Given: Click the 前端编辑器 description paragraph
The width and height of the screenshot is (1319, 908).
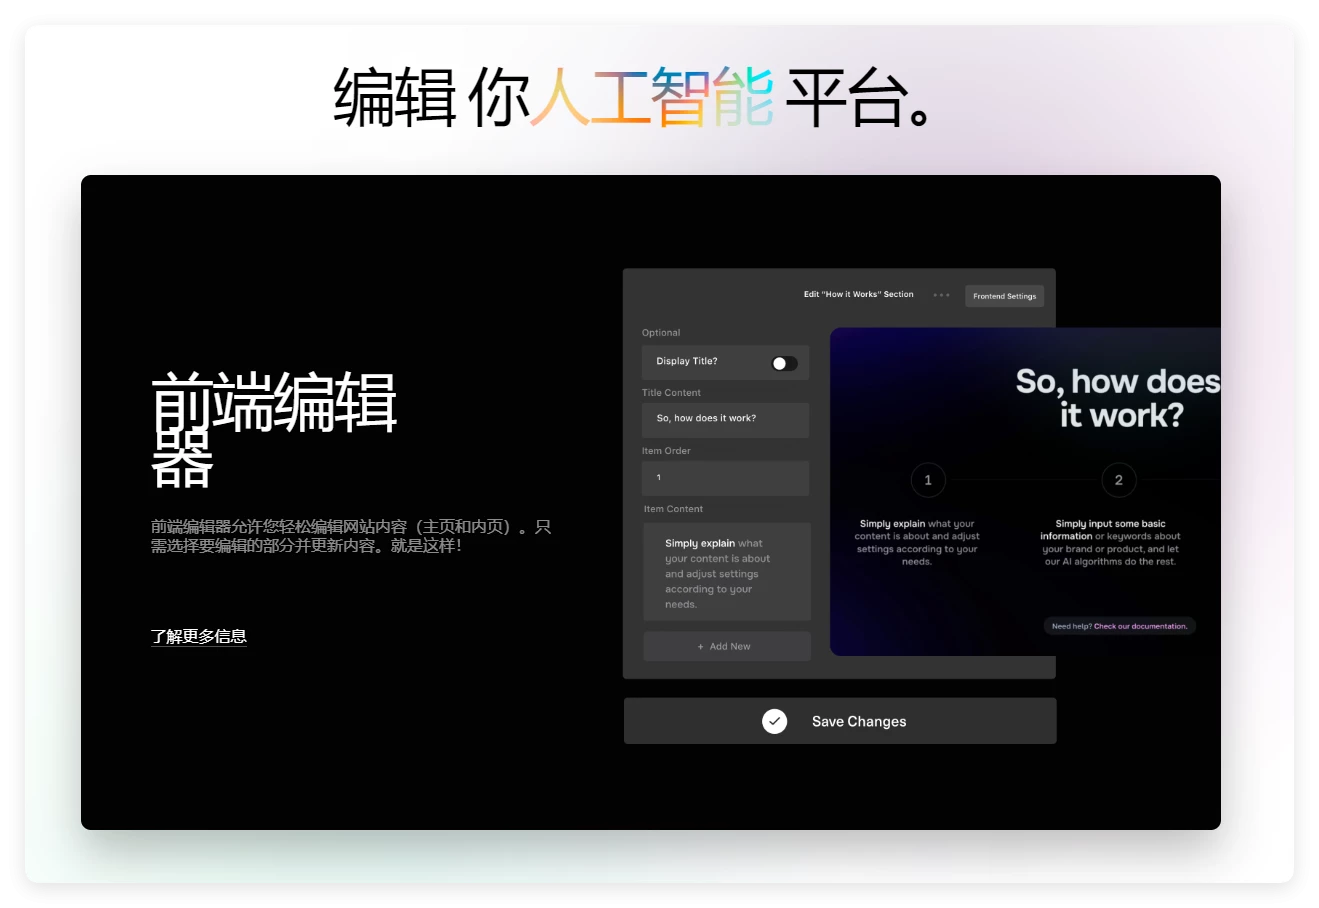Looking at the screenshot, I should coord(350,536).
